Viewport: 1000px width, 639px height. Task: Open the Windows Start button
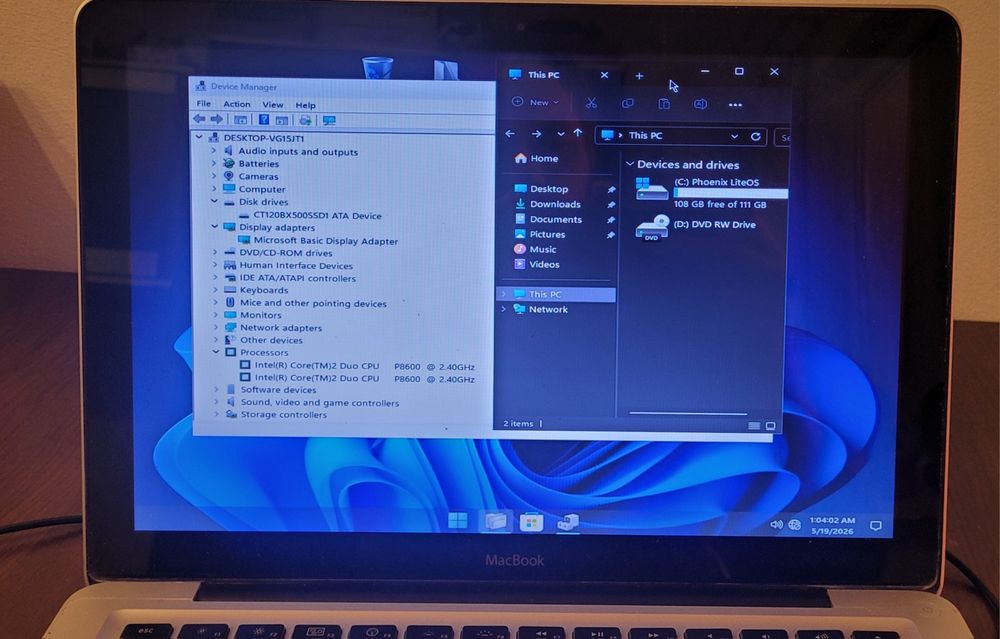[457, 521]
